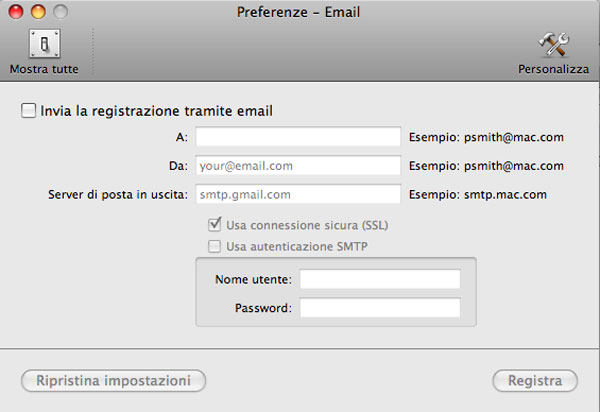Click the "Registra" button
The width and height of the screenshot is (600, 412).
pyautogui.click(x=535, y=380)
